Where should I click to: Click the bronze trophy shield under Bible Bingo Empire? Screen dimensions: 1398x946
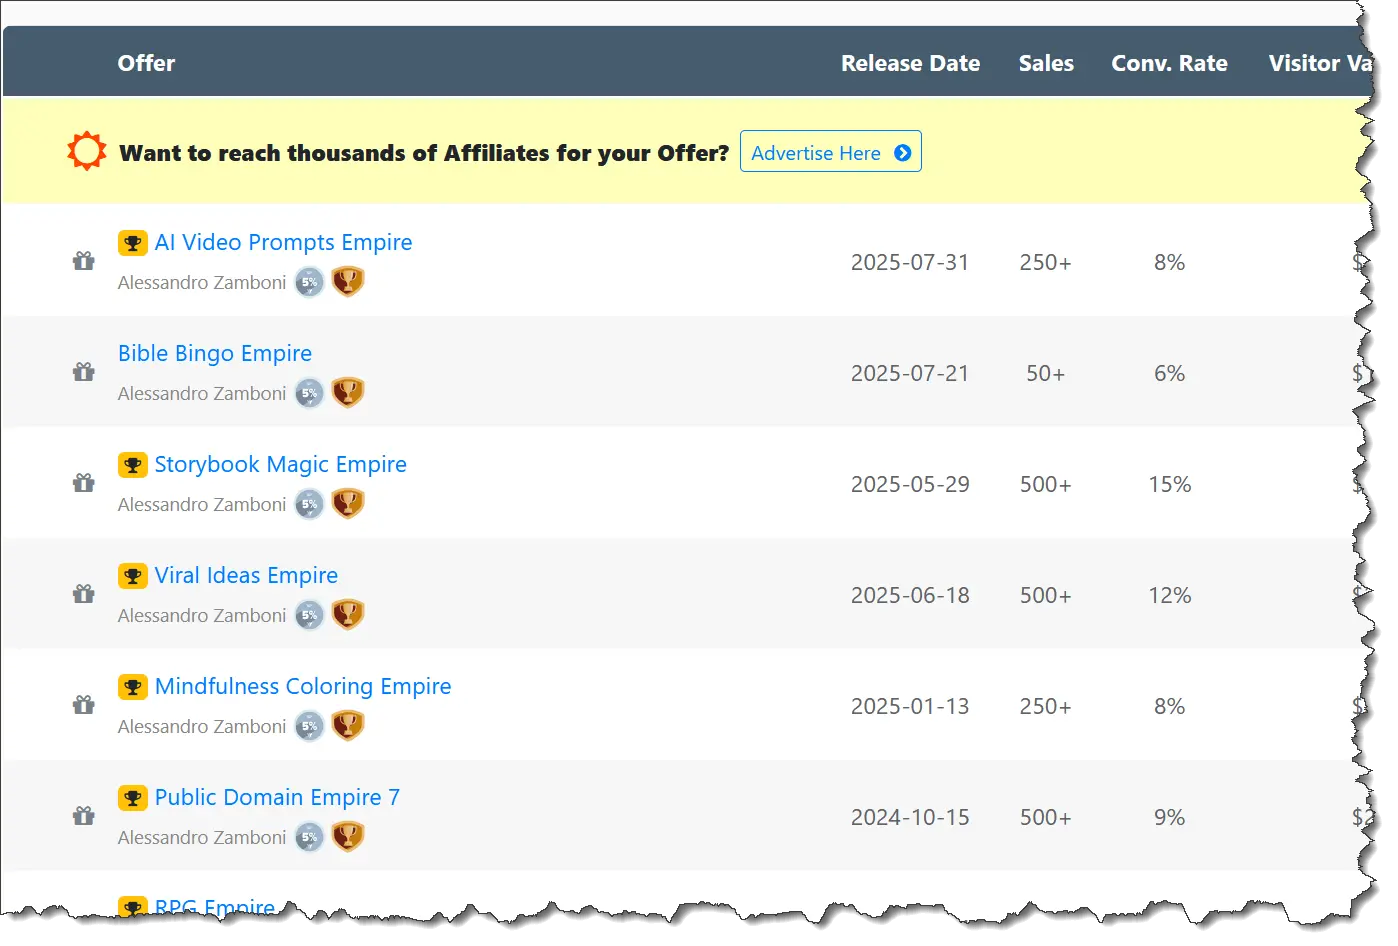pos(348,393)
